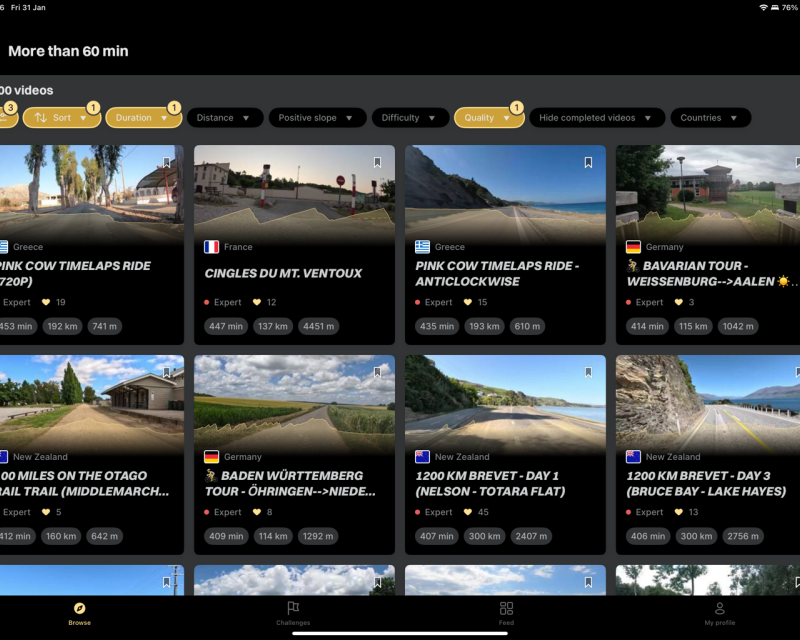Viewport: 800px width, 640px height.
Task: Open the Feed grid icon
Action: (x=506, y=608)
